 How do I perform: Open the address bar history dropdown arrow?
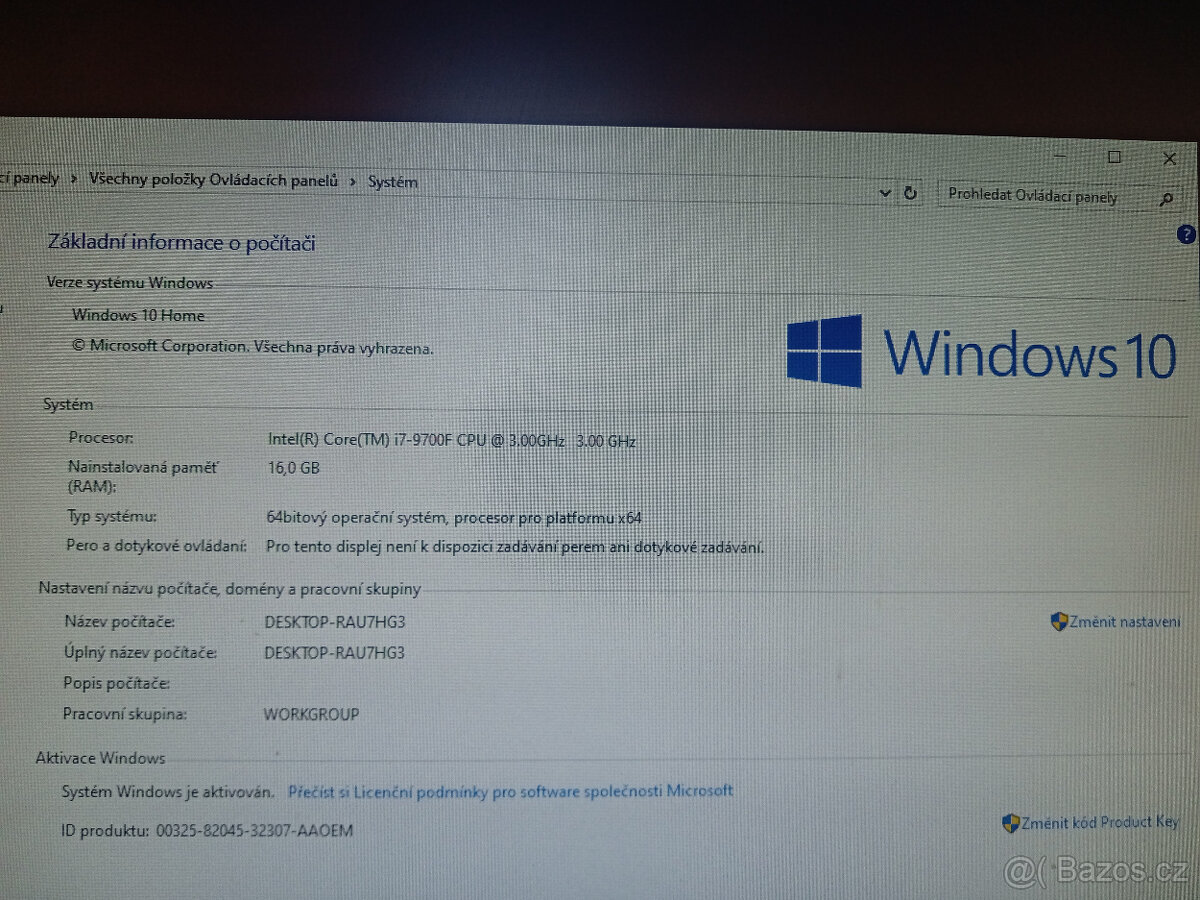884,193
